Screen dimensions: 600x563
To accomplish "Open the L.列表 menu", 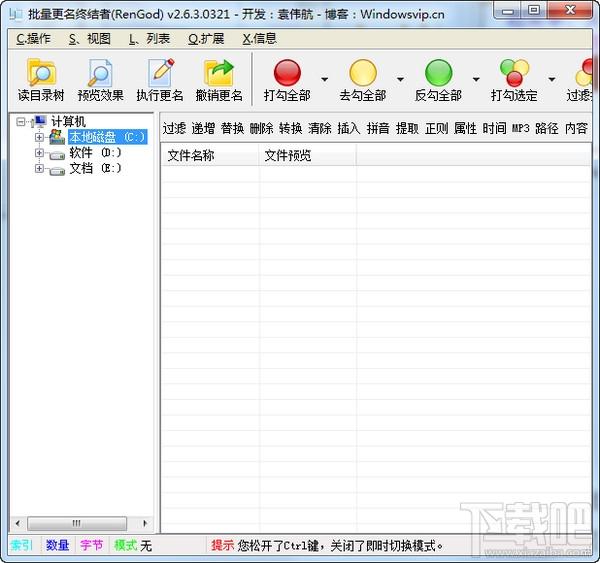I will pyautogui.click(x=149, y=39).
